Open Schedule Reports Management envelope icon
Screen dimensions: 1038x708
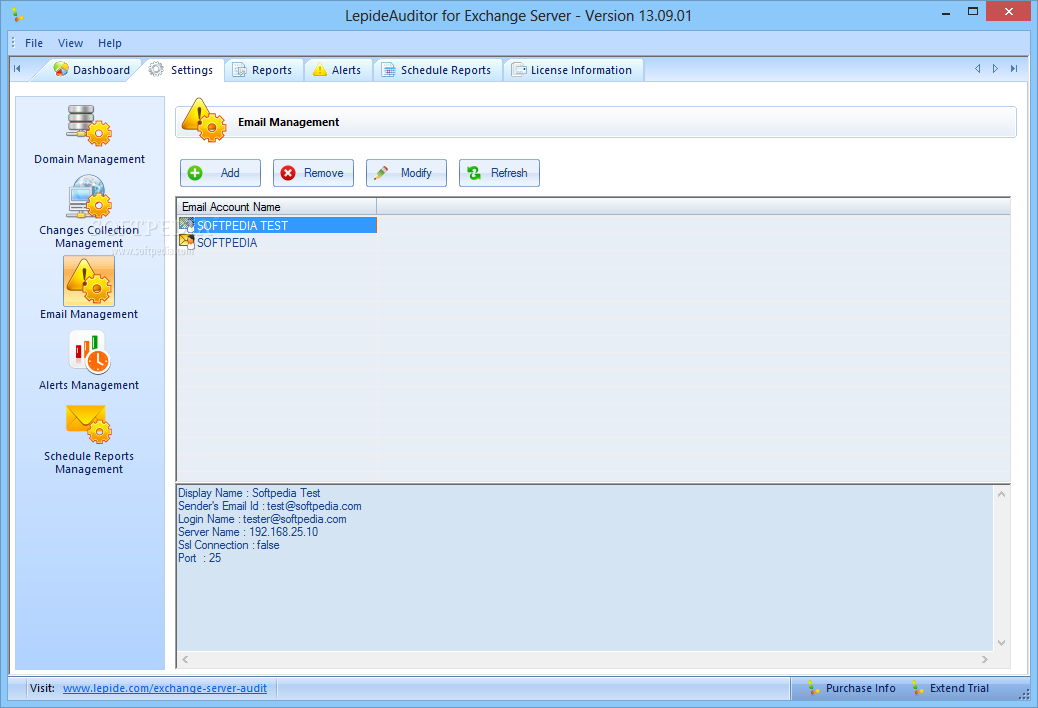(89, 423)
